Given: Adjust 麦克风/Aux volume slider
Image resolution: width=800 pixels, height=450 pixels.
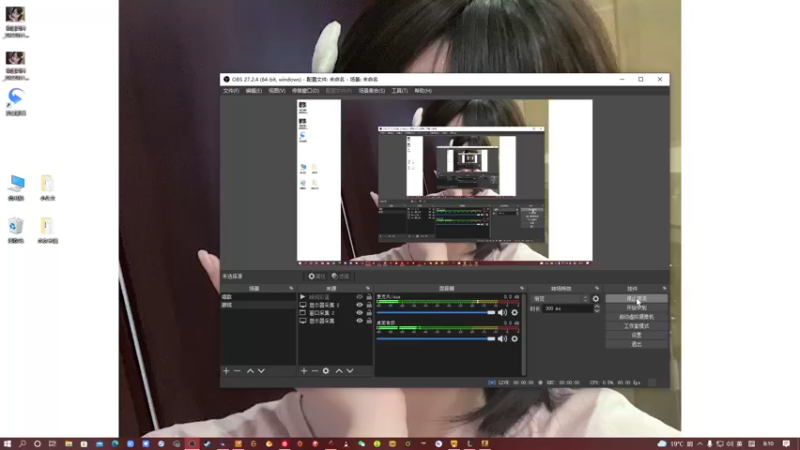Looking at the screenshot, I should (436, 312).
